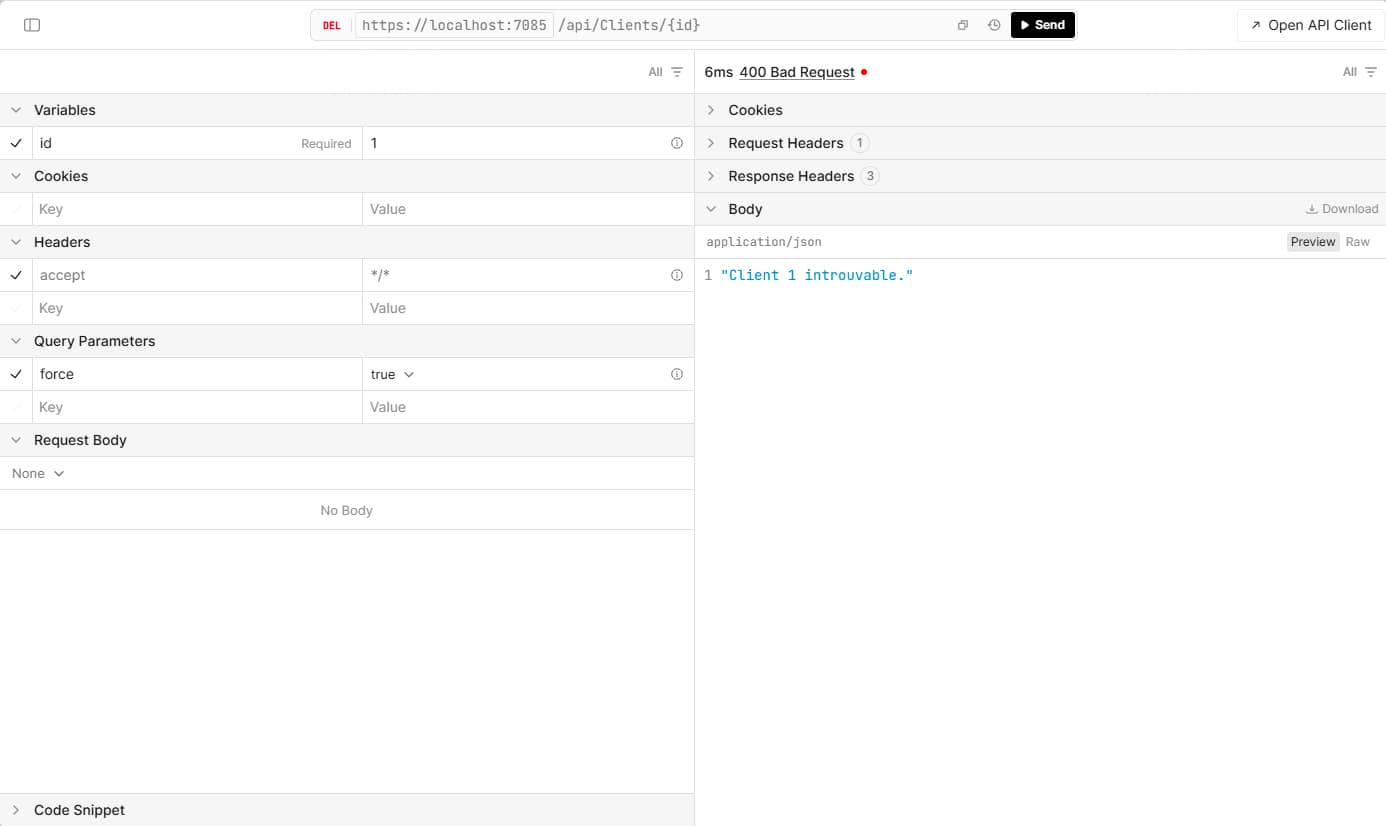This screenshot has width=1386, height=826.
Task: Click the Cookies Key input field
Action: [x=198, y=209]
